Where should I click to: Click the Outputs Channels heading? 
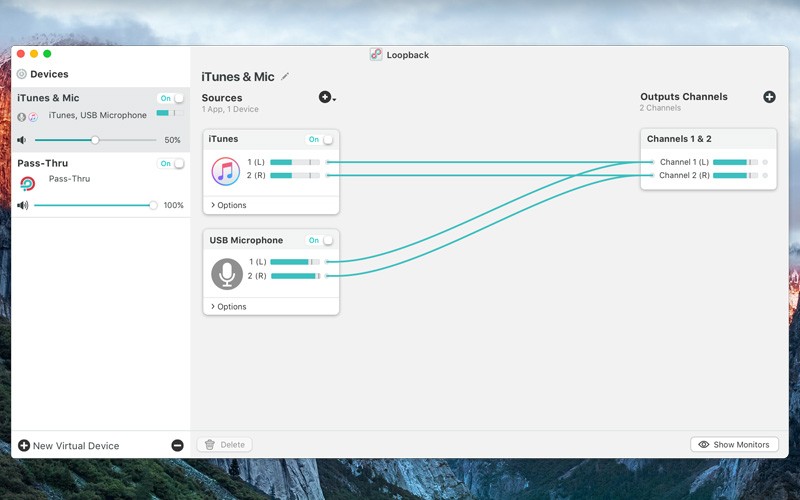(684, 96)
